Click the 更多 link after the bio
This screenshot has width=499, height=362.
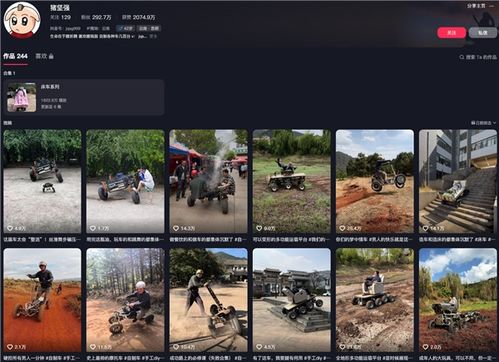pyautogui.click(x=153, y=36)
